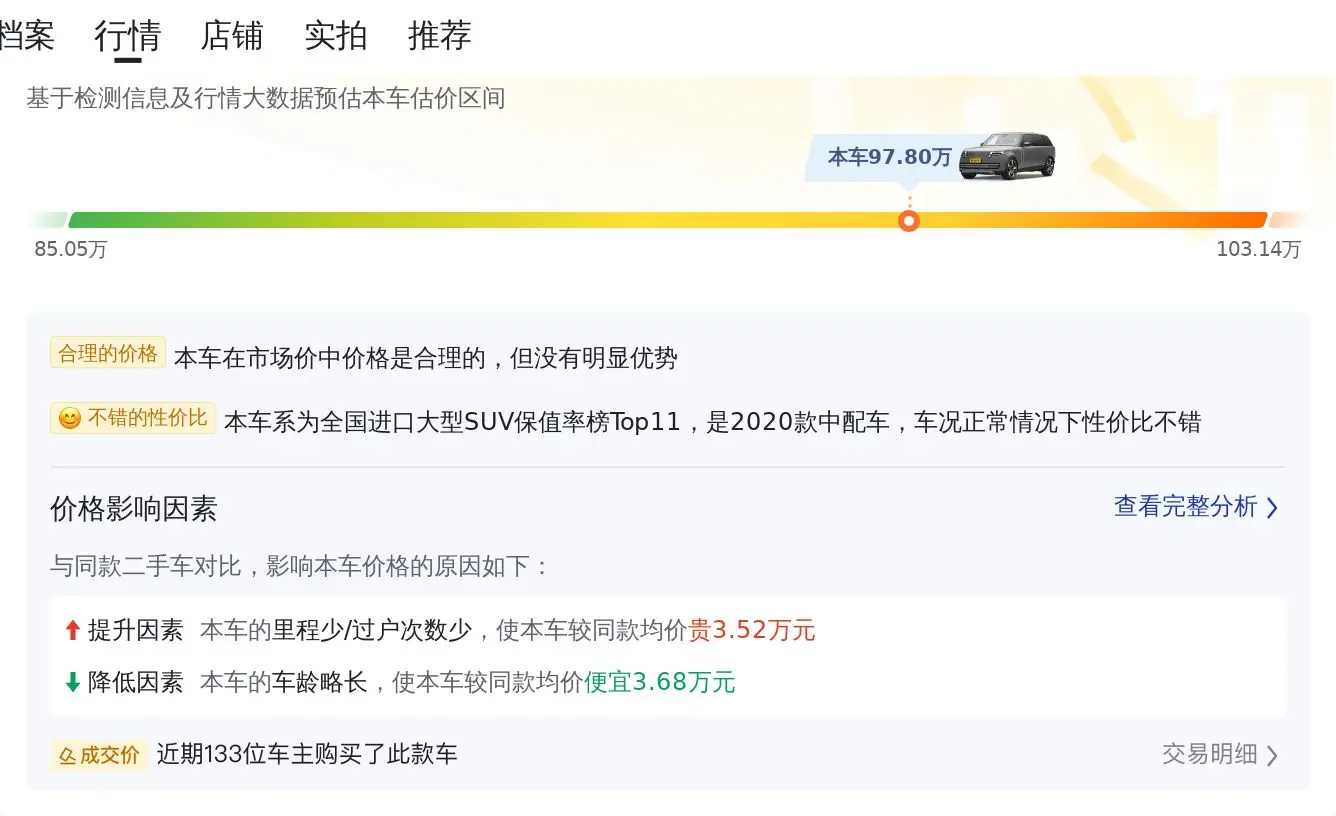
Task: Click the 合理的价格 tag
Action: (x=108, y=353)
